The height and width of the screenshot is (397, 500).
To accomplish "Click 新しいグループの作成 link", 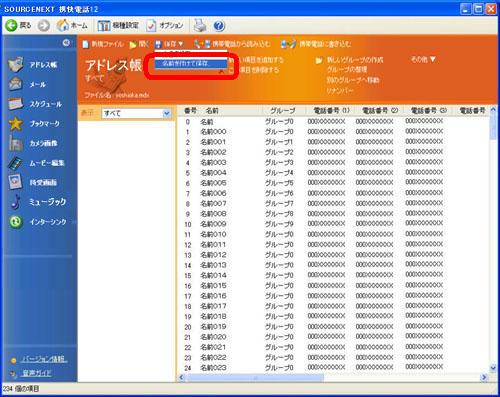I will tap(355, 60).
